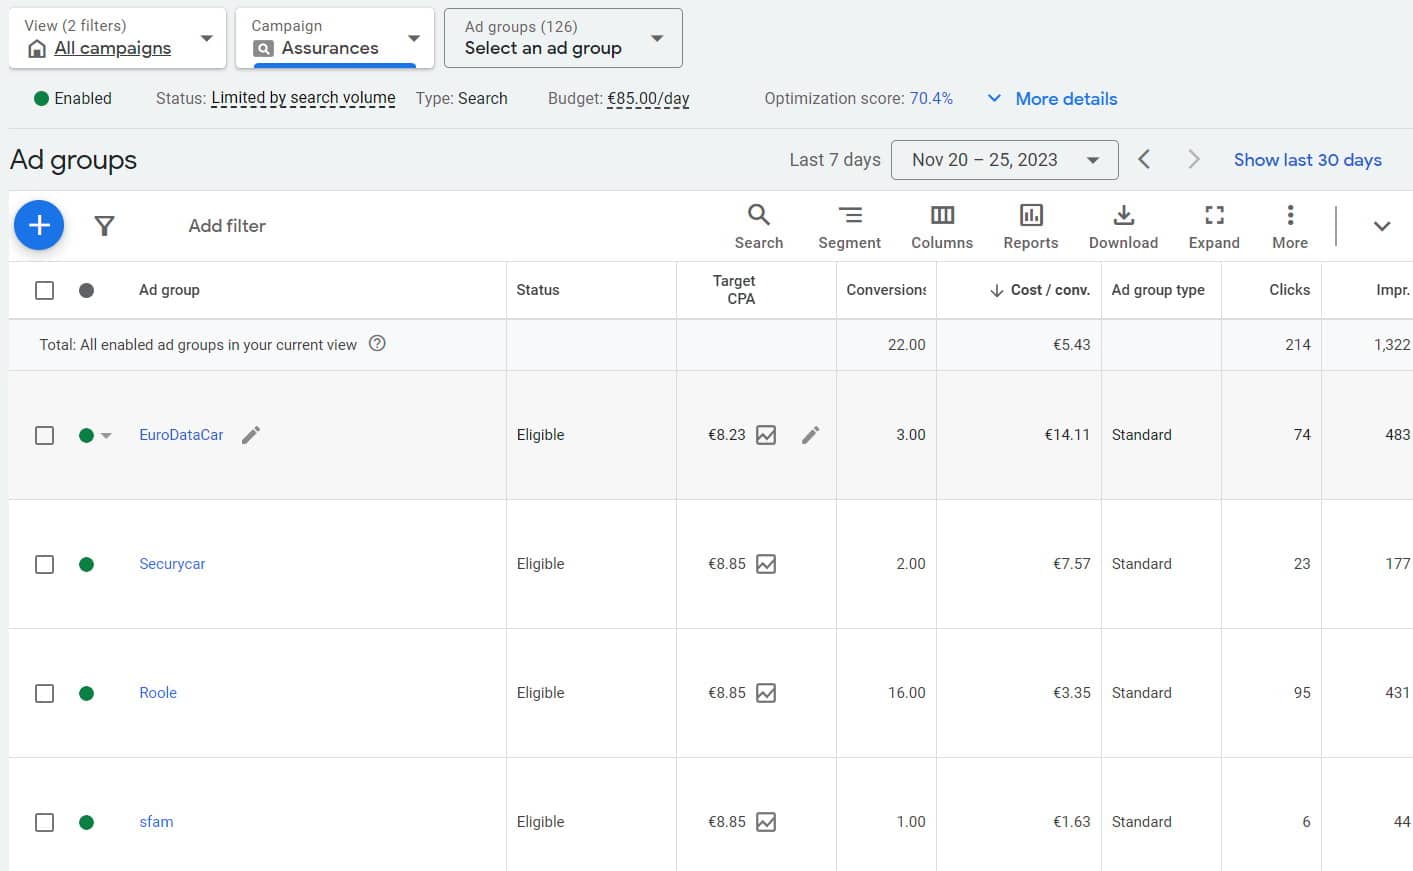This screenshot has width=1413, height=871.
Task: Click Limited by search volume status
Action: point(303,98)
